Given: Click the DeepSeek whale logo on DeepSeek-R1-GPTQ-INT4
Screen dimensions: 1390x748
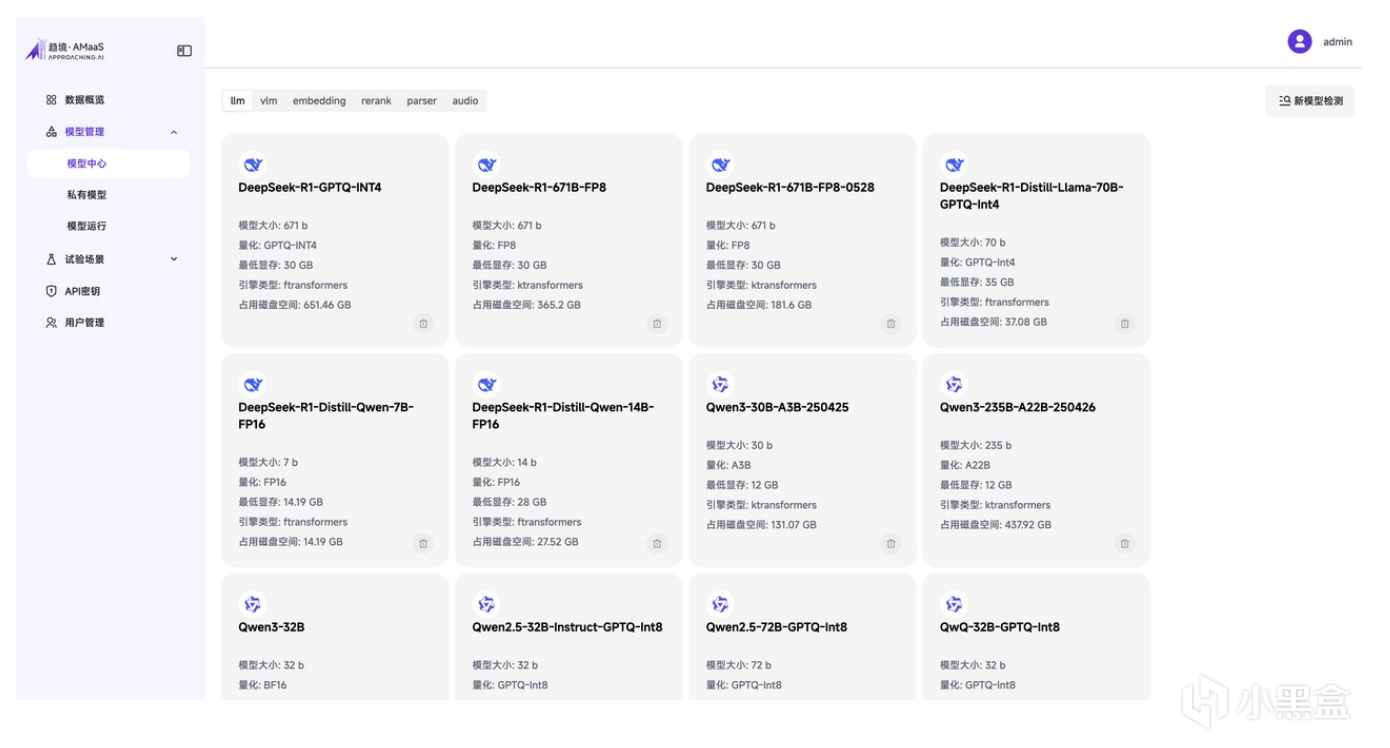Looking at the screenshot, I should point(253,165).
